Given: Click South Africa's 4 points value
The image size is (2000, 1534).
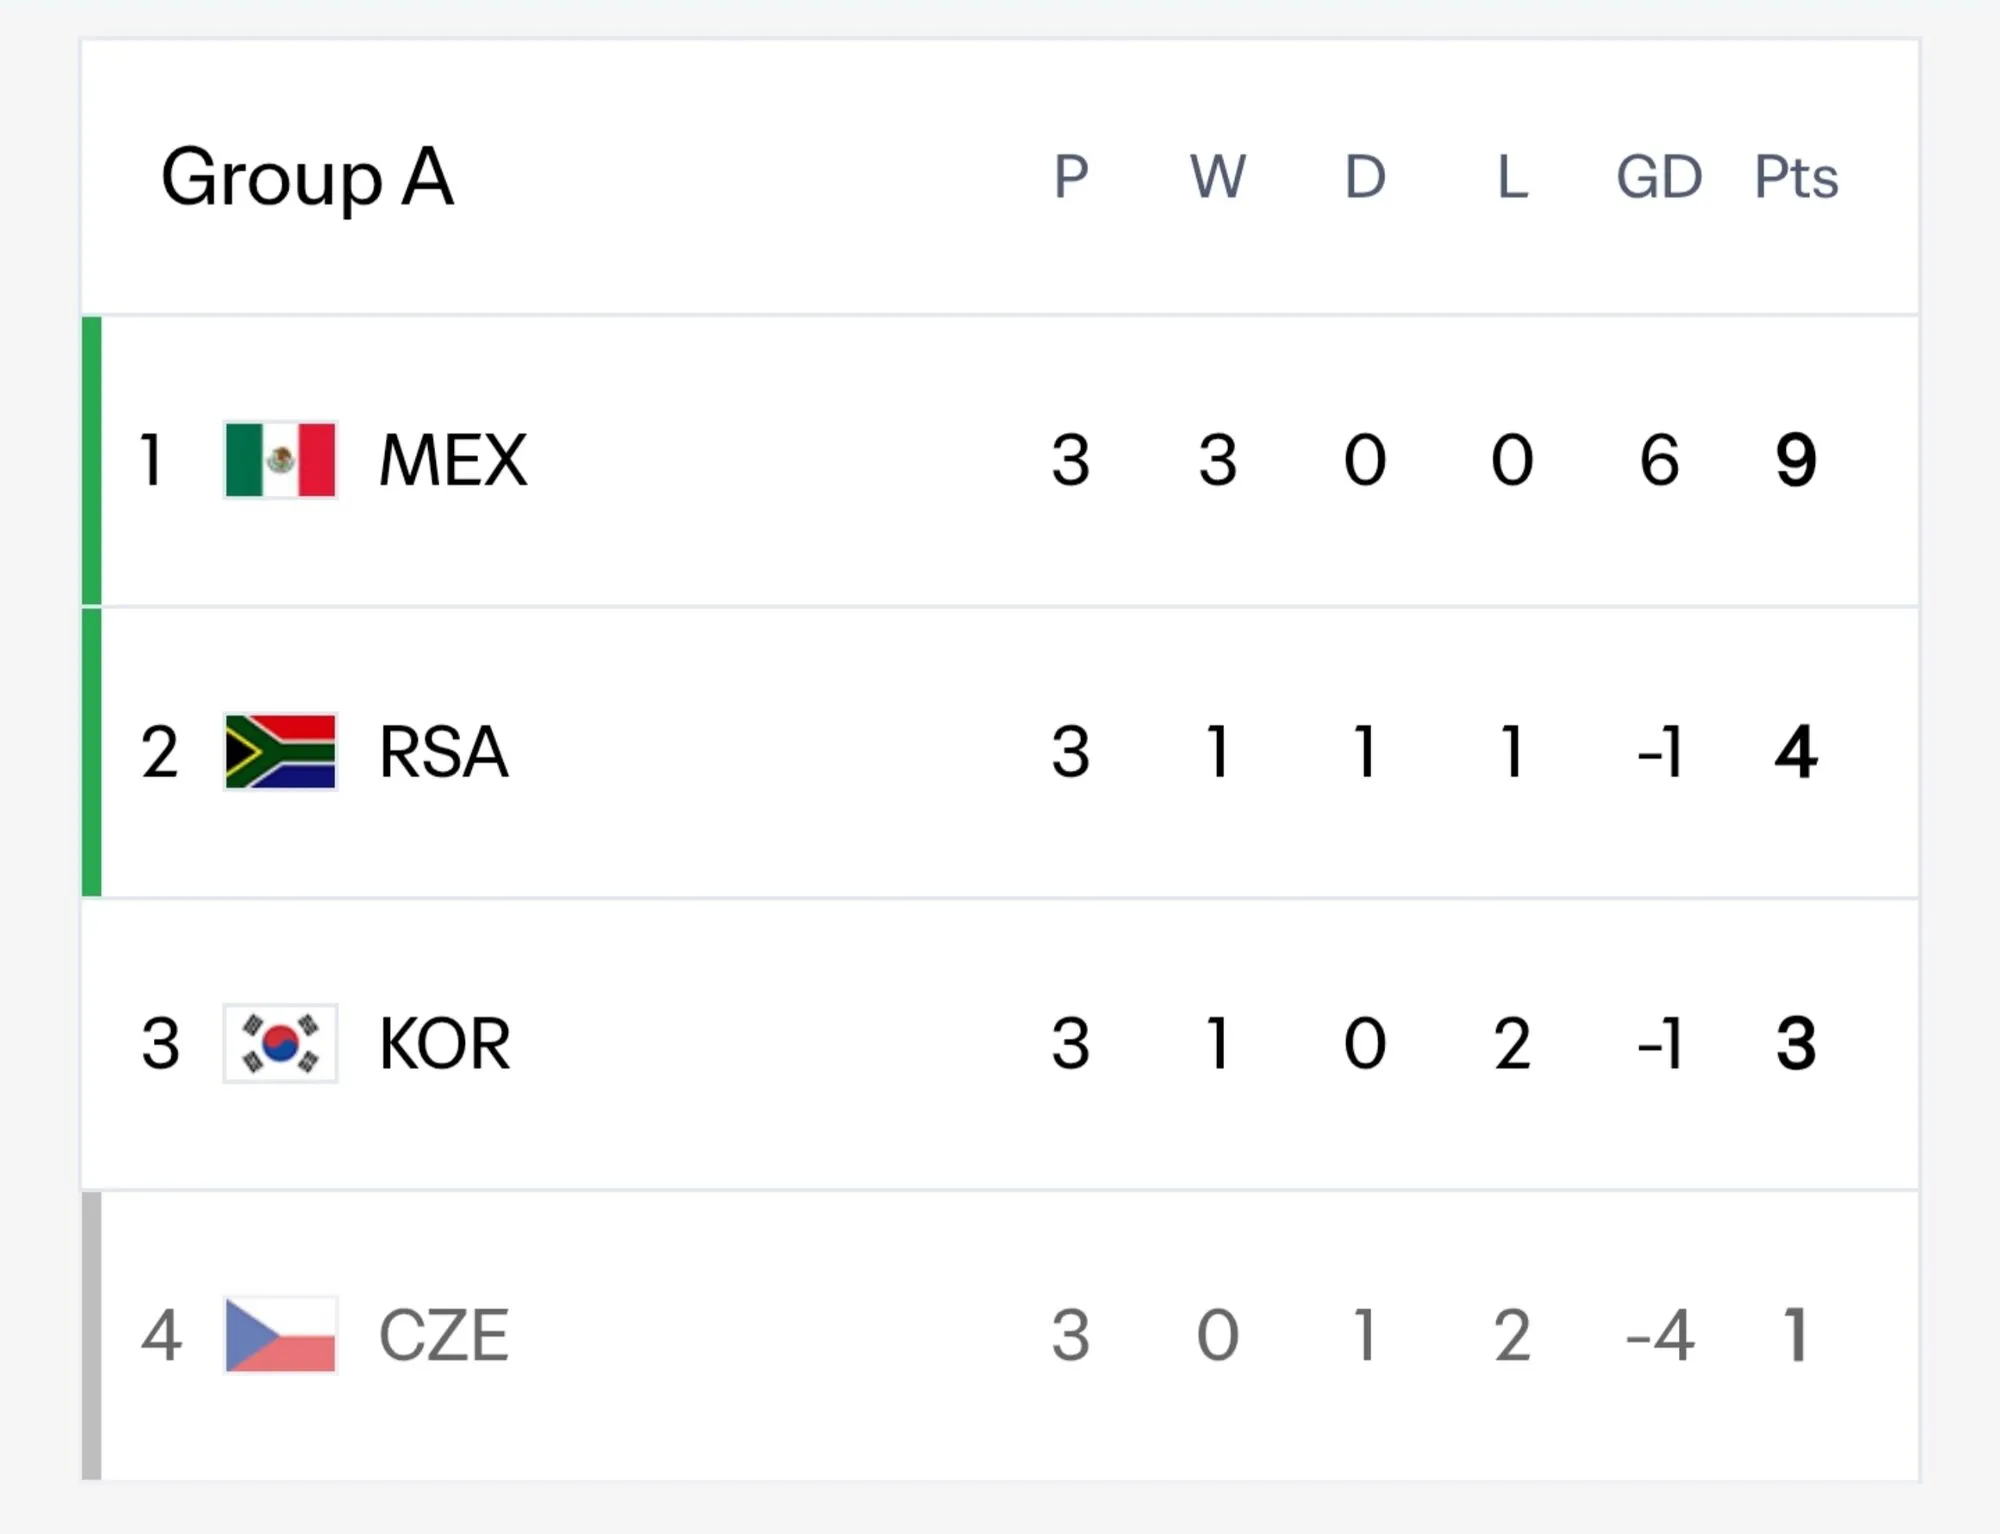Looking at the screenshot, I should tap(1796, 752).
